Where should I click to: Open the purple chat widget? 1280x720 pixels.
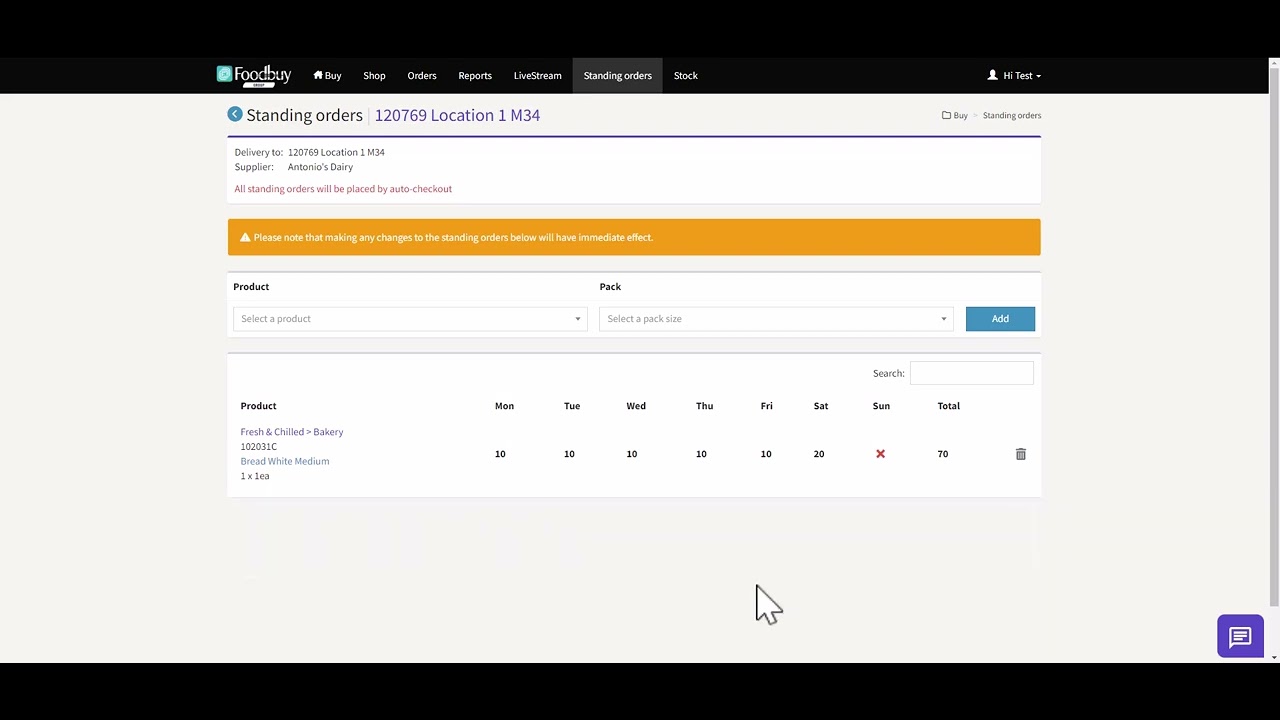[1240, 637]
